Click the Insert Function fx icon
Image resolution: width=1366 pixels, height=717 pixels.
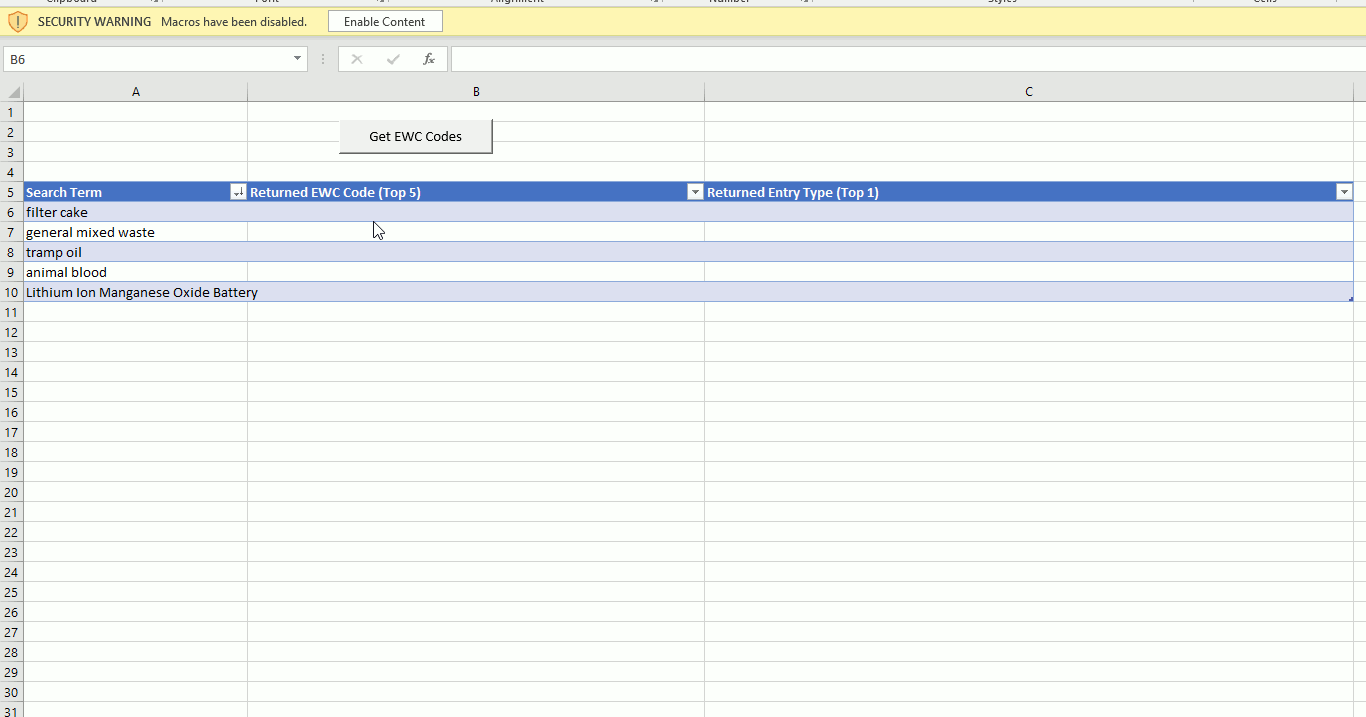(428, 59)
